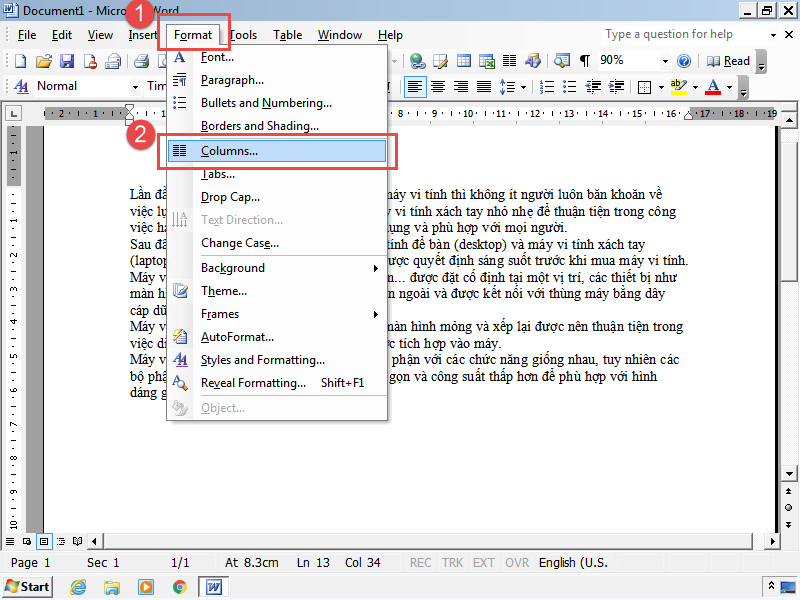Expand the Outside Border dropdown arrow
The height and width of the screenshot is (600, 800).
click(x=661, y=88)
